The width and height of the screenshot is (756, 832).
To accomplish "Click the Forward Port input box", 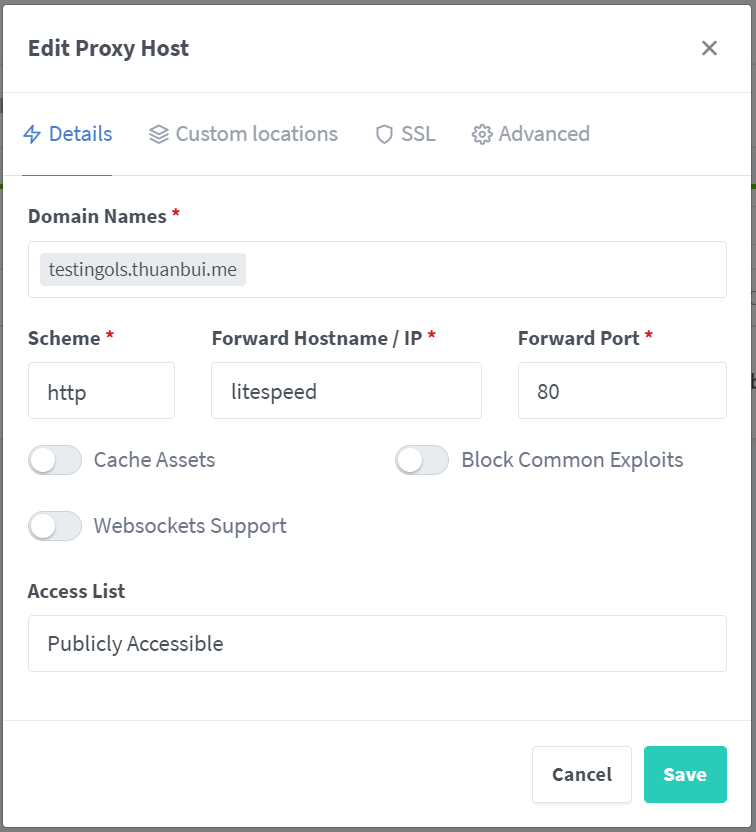I will 622,391.
